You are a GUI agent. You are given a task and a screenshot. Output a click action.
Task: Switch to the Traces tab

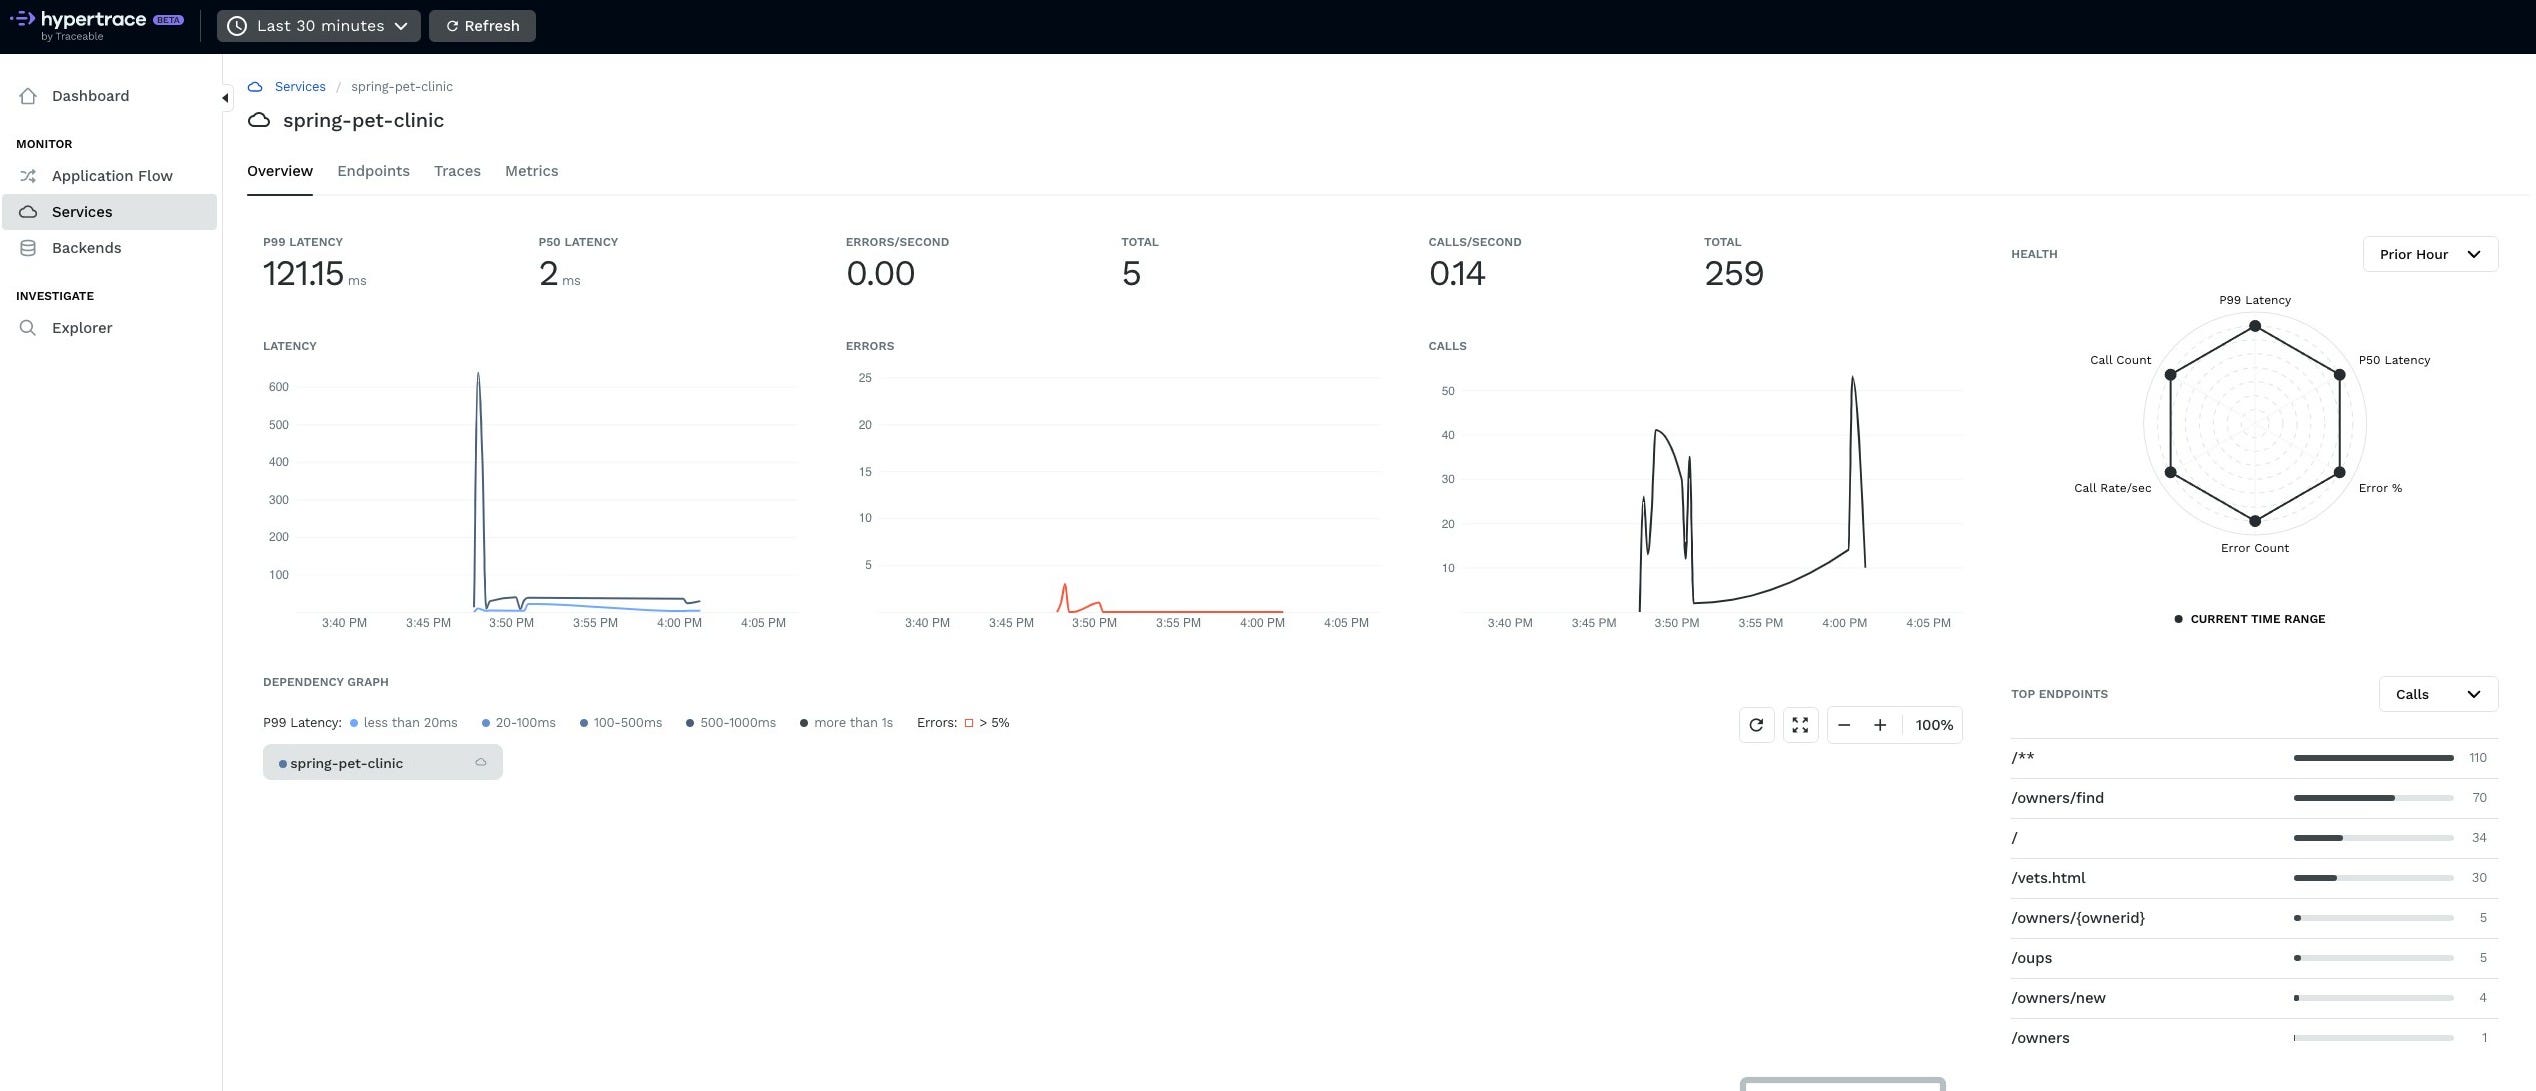tap(457, 171)
